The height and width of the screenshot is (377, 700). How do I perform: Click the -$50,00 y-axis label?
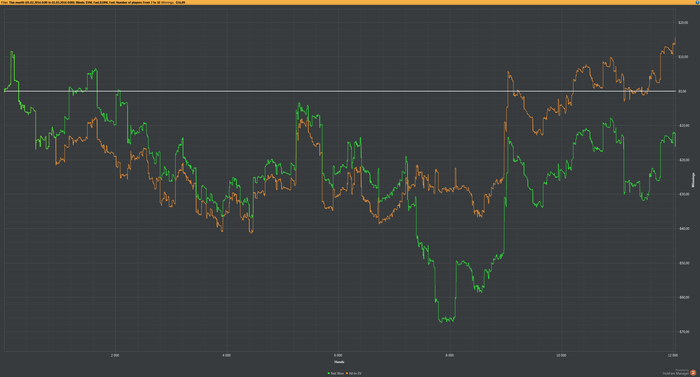pos(683,263)
